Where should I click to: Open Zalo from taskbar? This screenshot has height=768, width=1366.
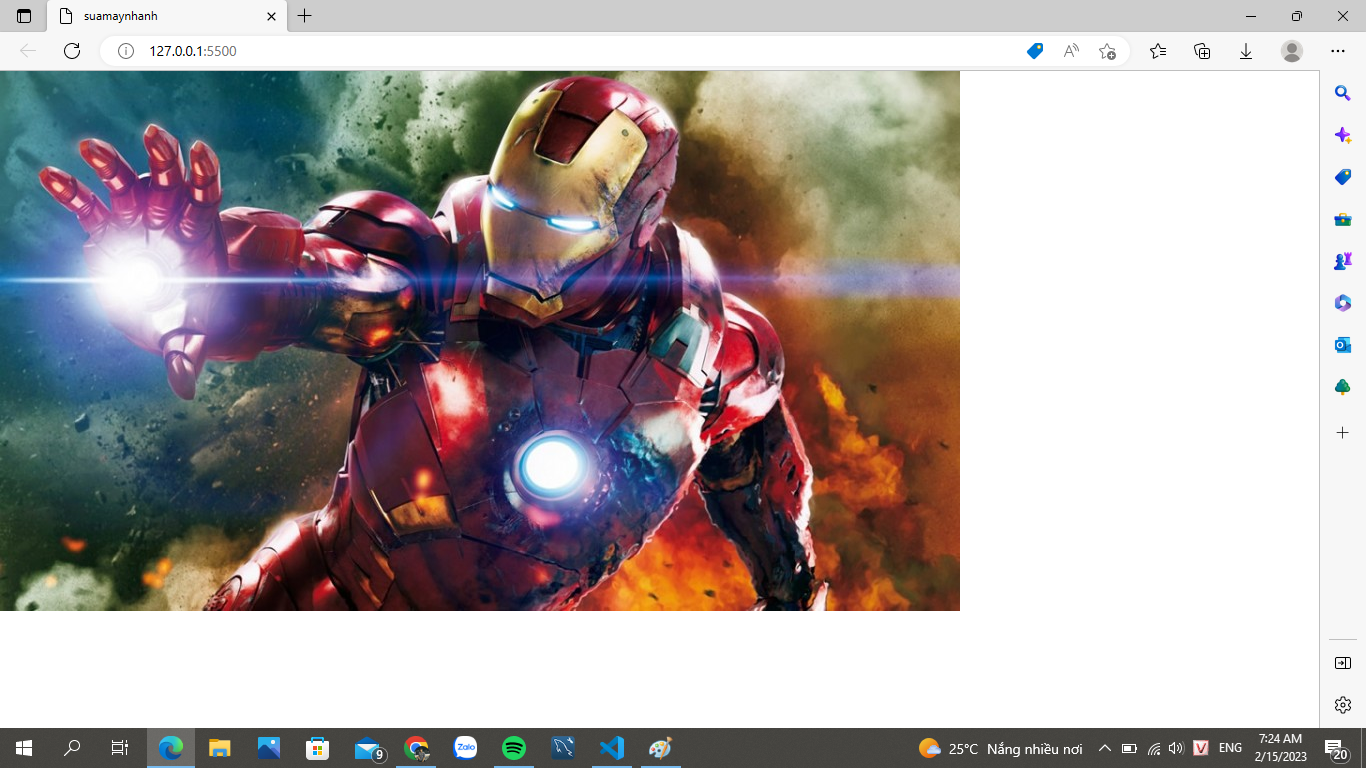click(466, 748)
